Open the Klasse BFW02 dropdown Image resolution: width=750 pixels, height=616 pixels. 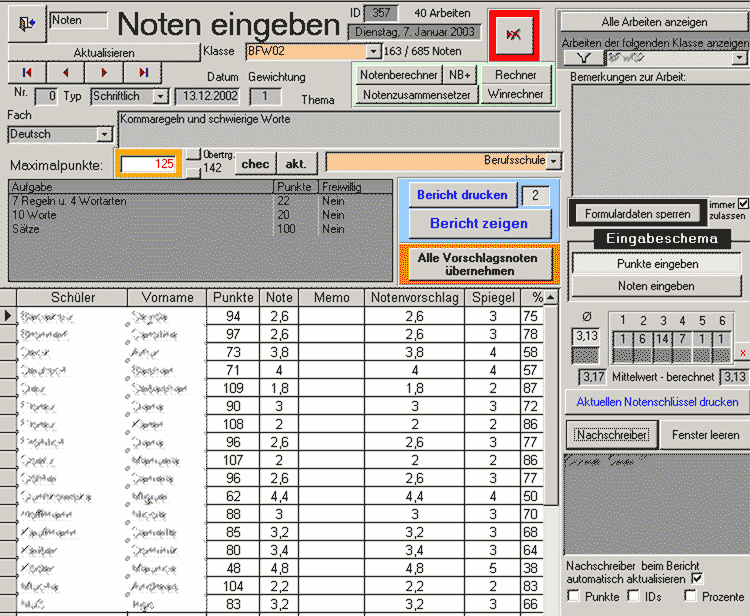[x=374, y=51]
